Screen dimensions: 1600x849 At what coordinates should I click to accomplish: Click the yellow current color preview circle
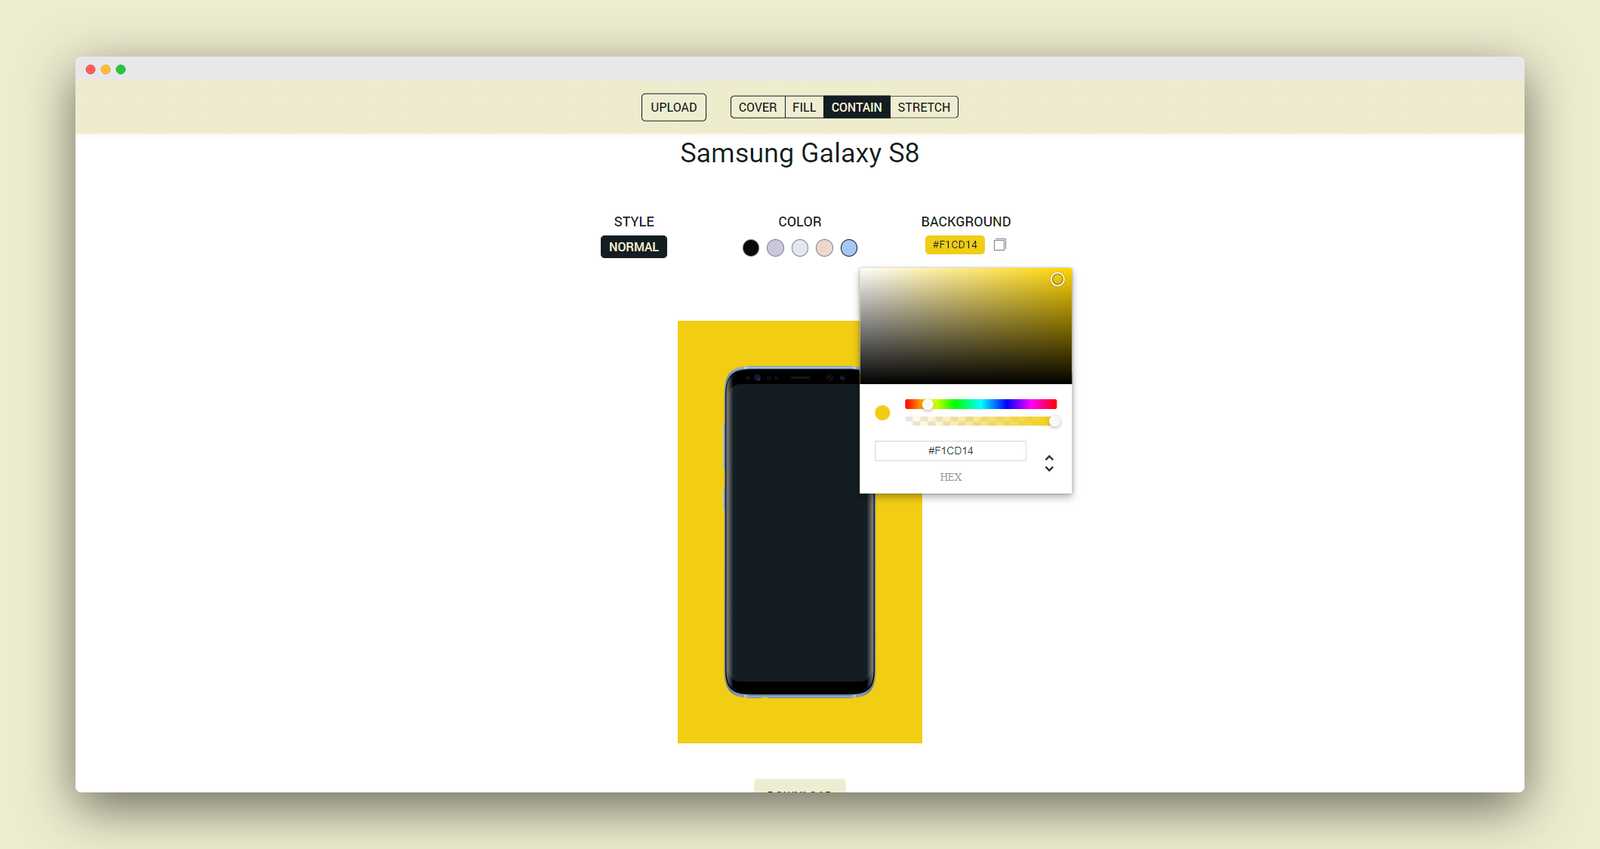[x=882, y=413]
